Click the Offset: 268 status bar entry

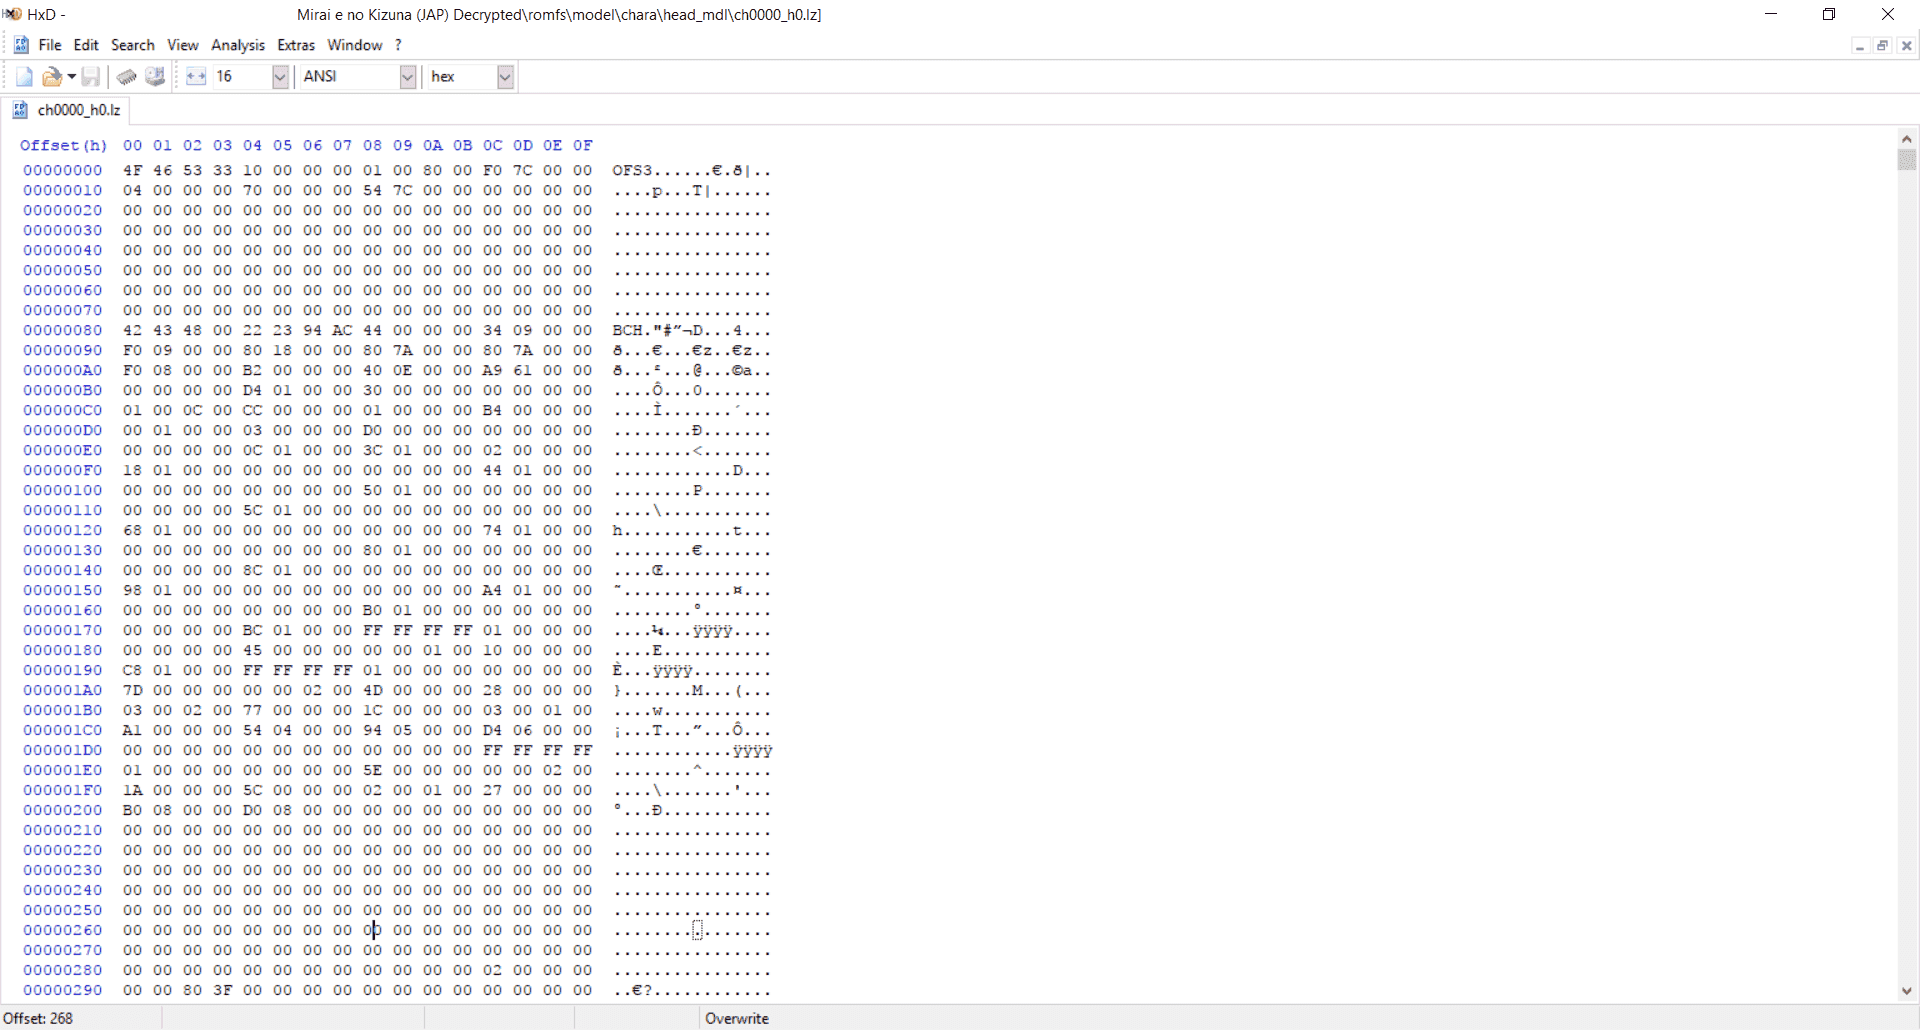[38, 1019]
